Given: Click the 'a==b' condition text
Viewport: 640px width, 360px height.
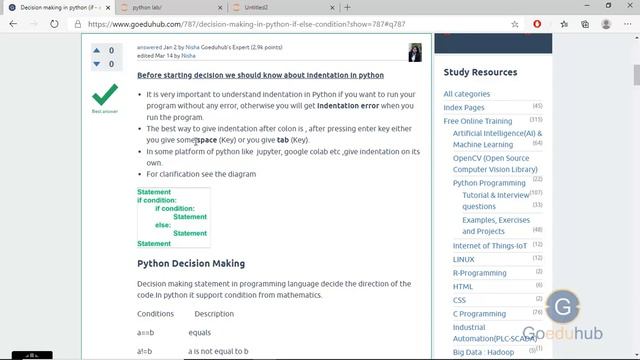Looking at the screenshot, I should click(x=145, y=332).
